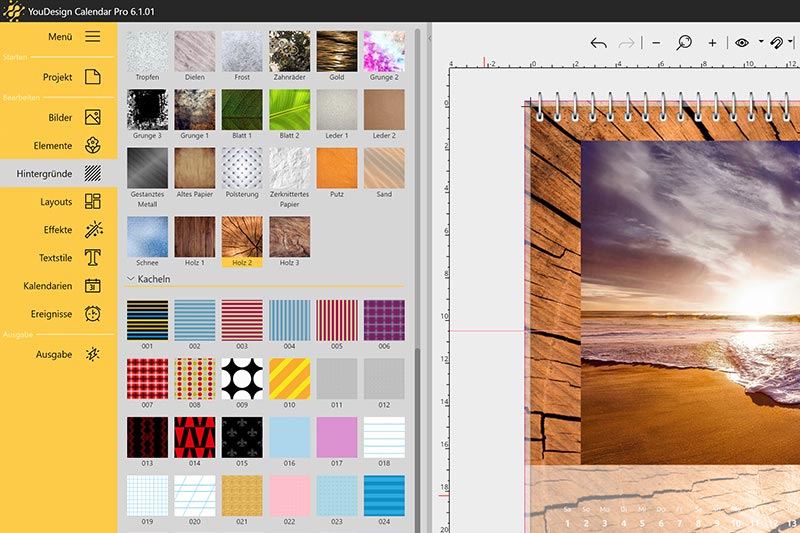
Task: Click the undo arrow in the toolbar
Action: click(598, 43)
